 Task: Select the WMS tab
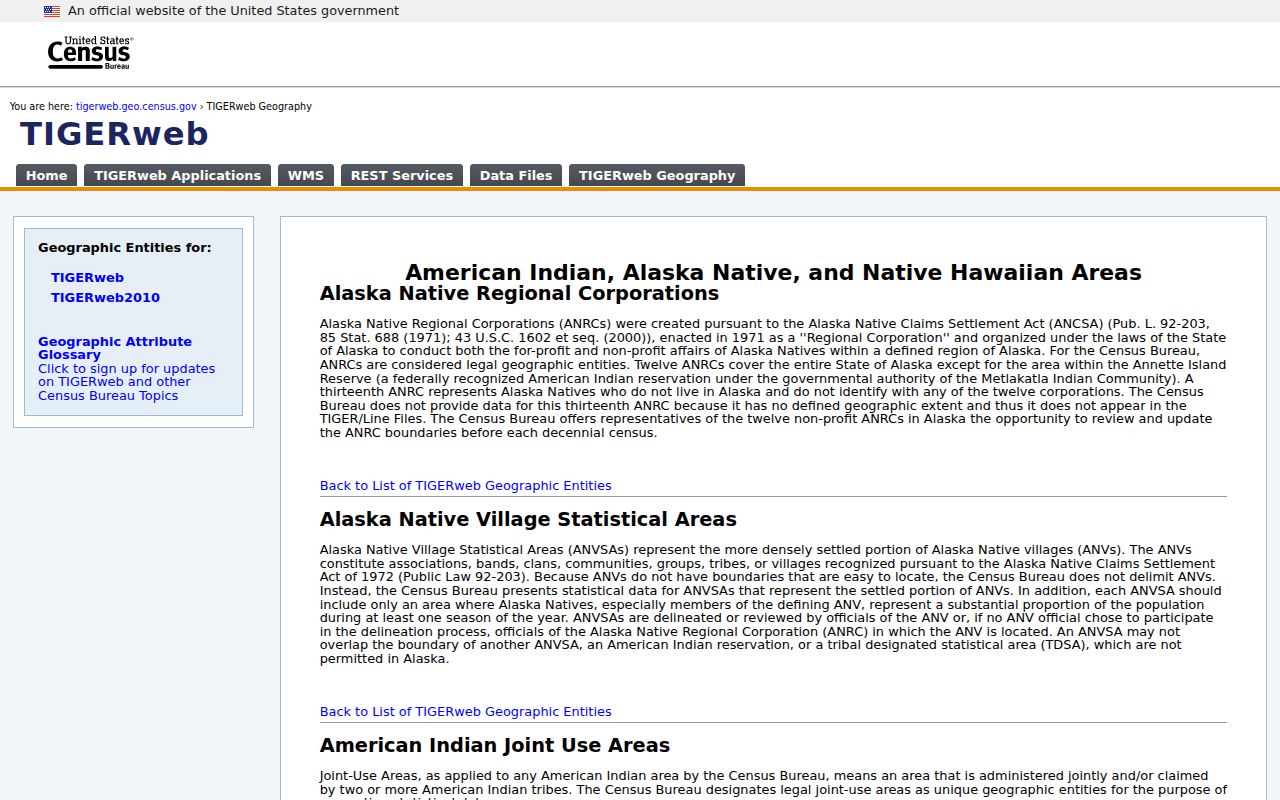(306, 175)
